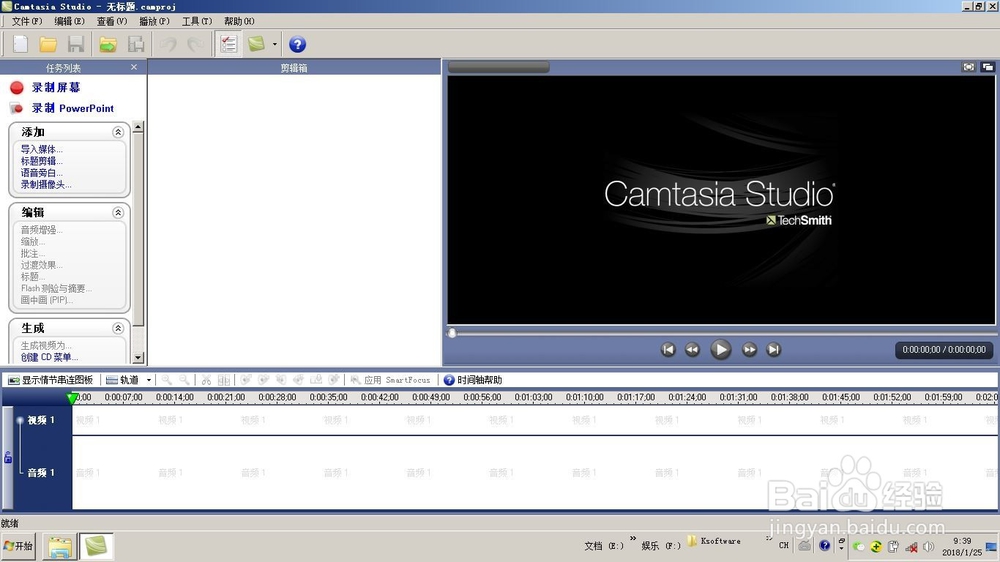Image resolution: width=1000 pixels, height=562 pixels.
Task: Click the volume icon in the system tray
Action: [x=929, y=547]
